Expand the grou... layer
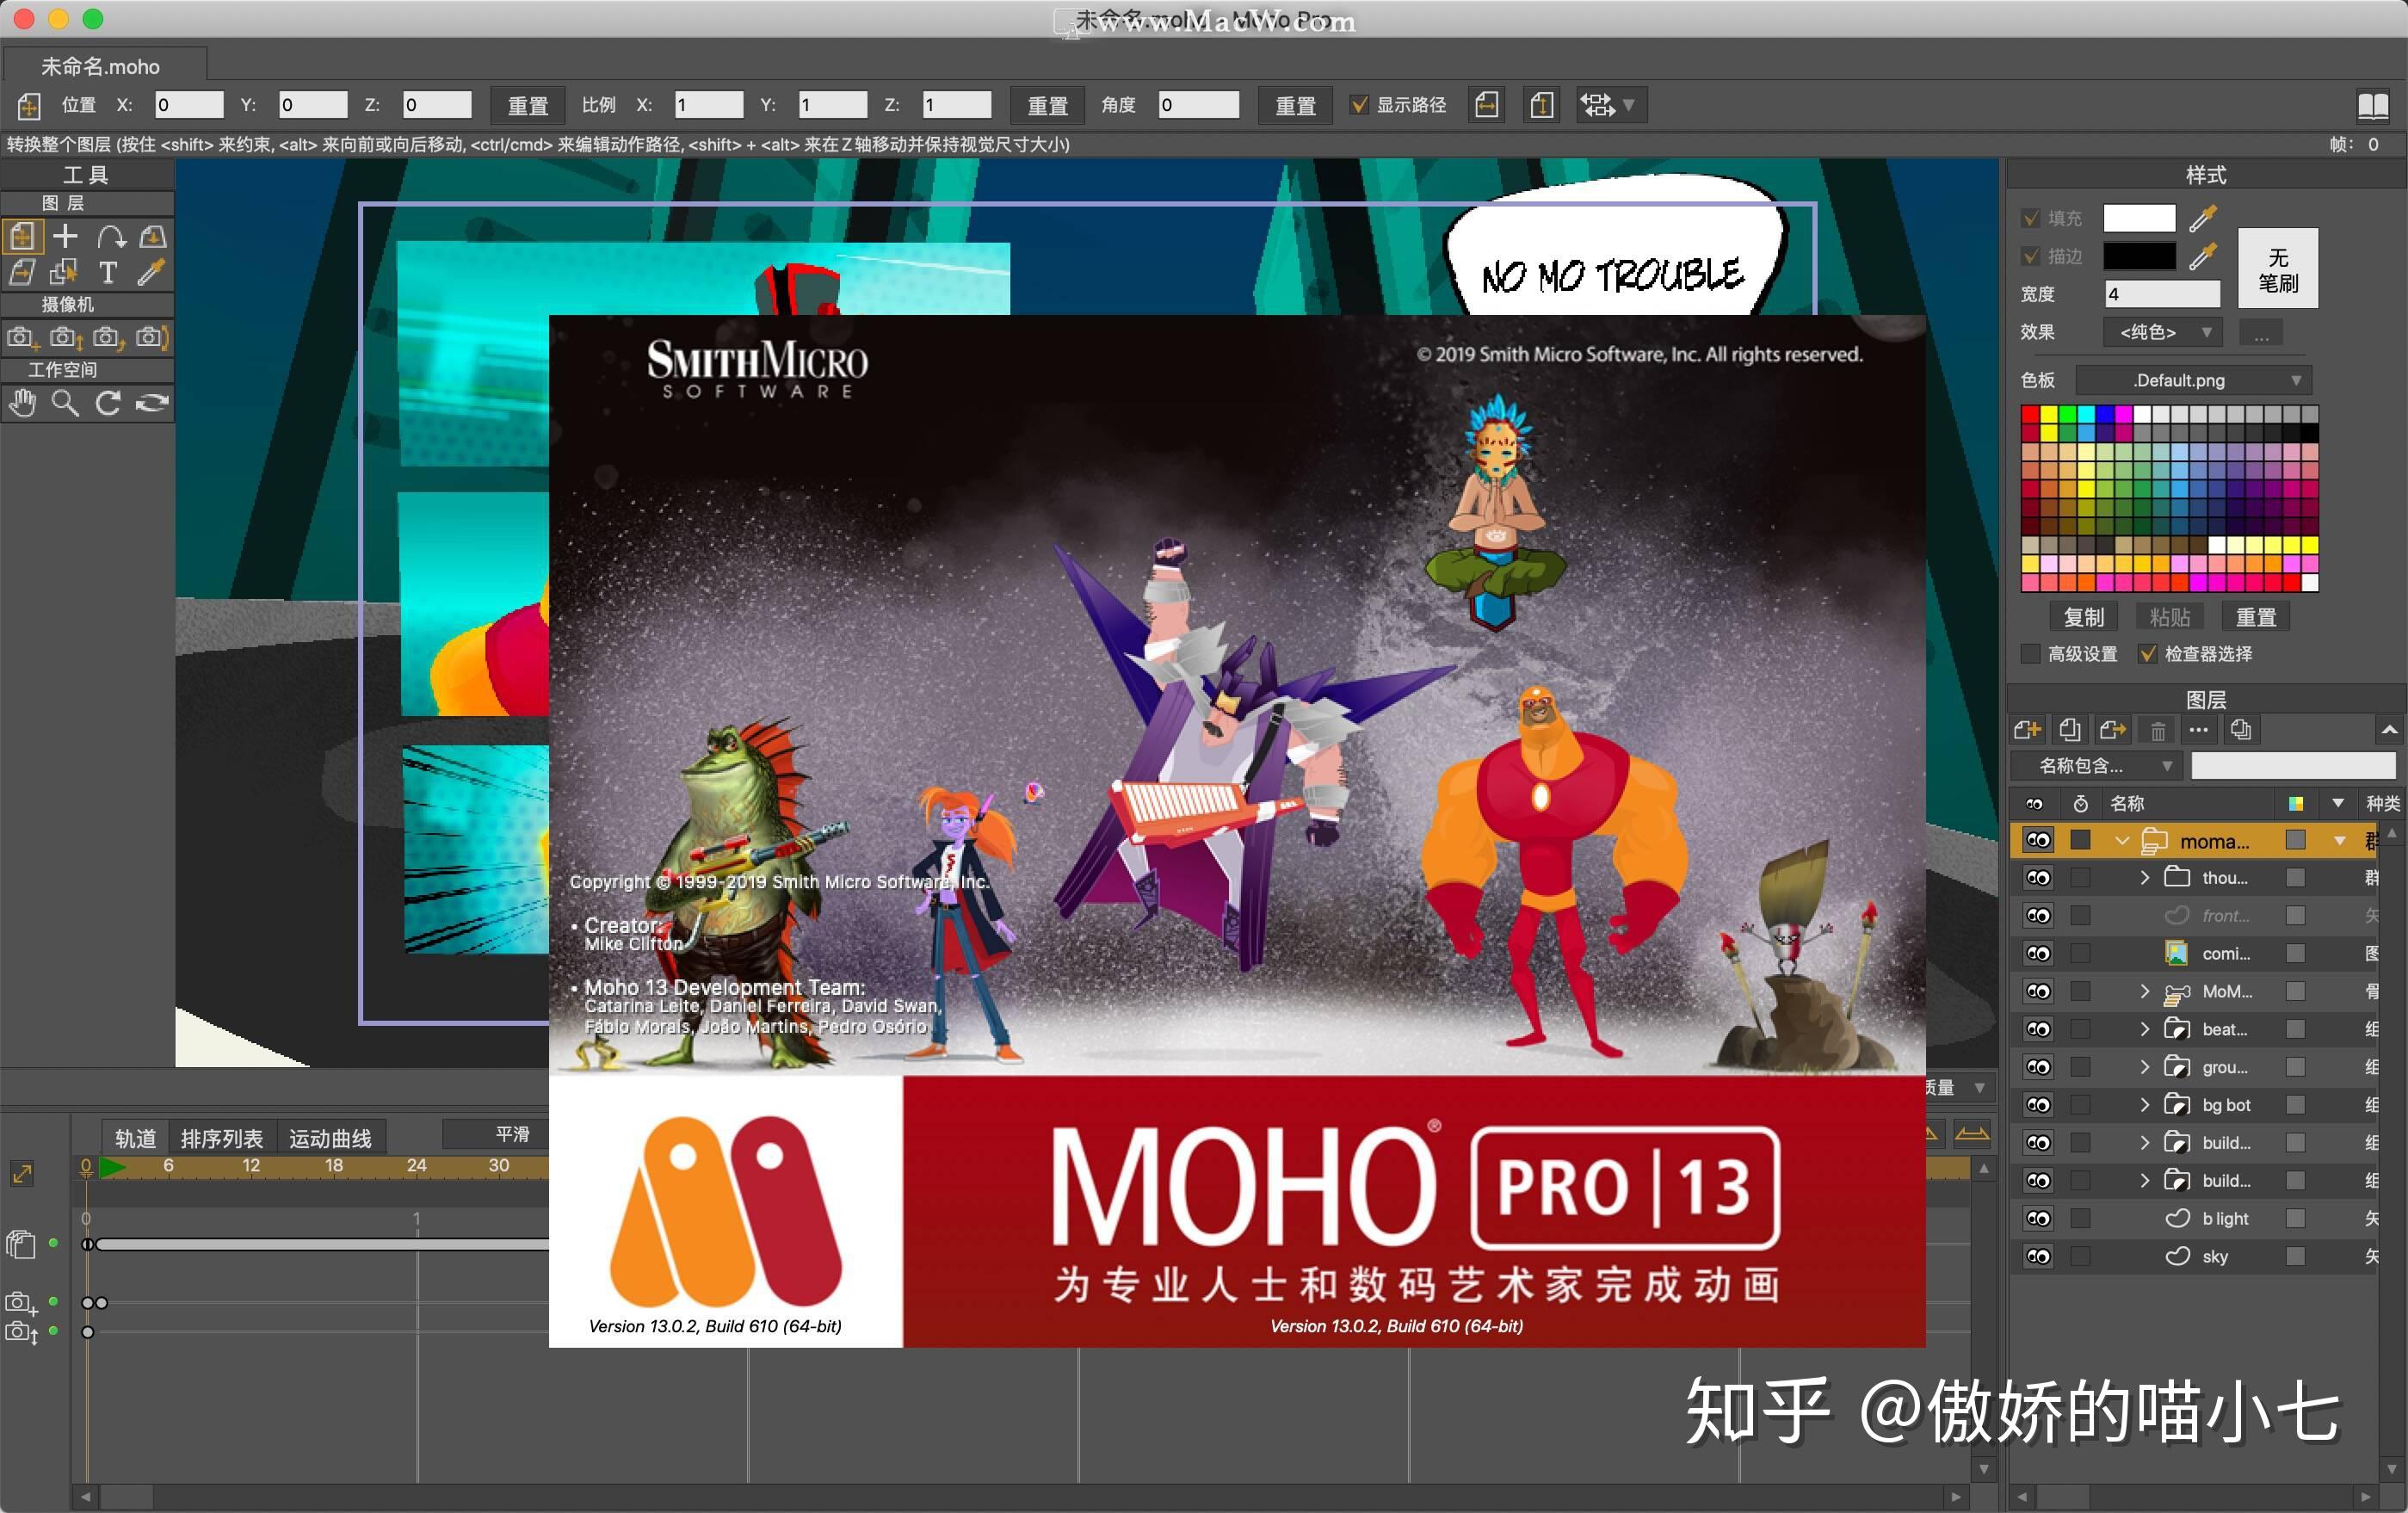 (x=2144, y=1067)
